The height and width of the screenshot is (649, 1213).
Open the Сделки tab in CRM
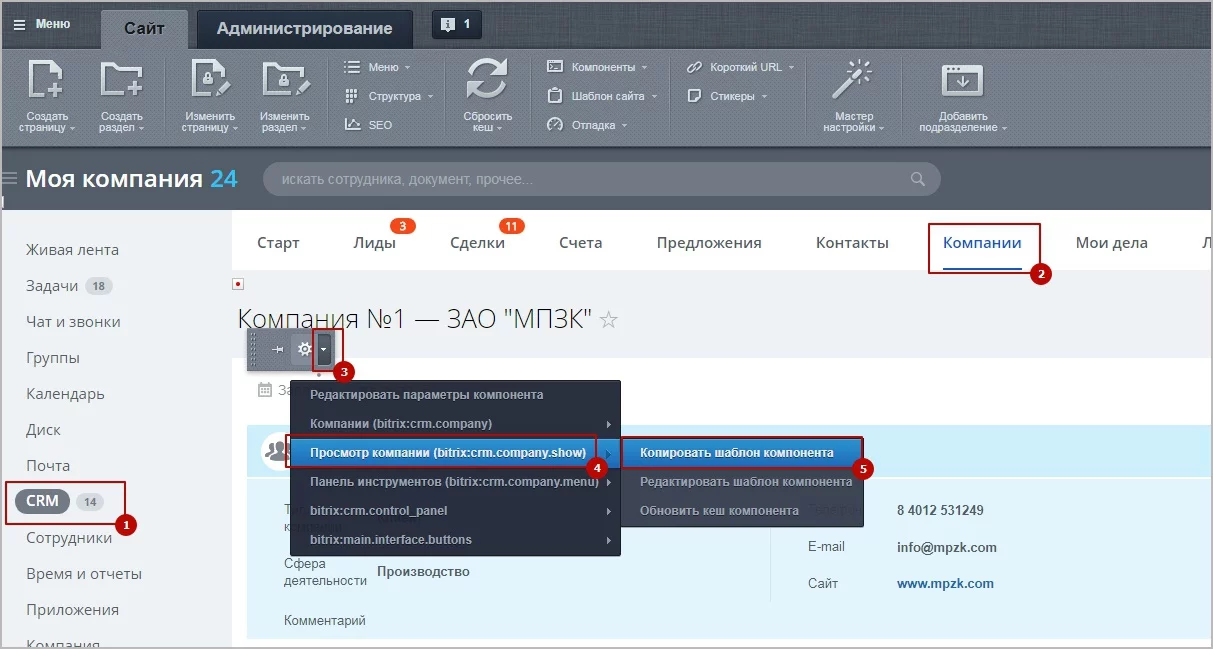[477, 243]
